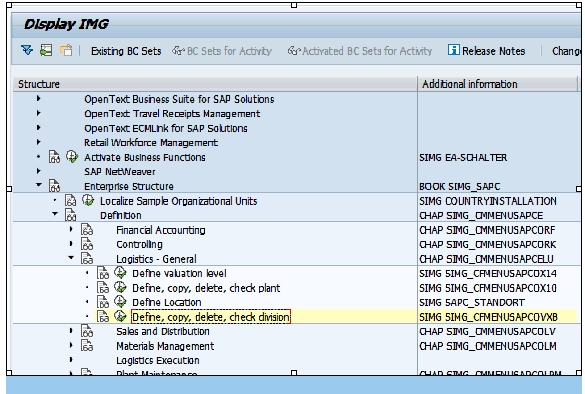Click the Structure column header
The width and height of the screenshot is (585, 394).
click(x=215, y=84)
